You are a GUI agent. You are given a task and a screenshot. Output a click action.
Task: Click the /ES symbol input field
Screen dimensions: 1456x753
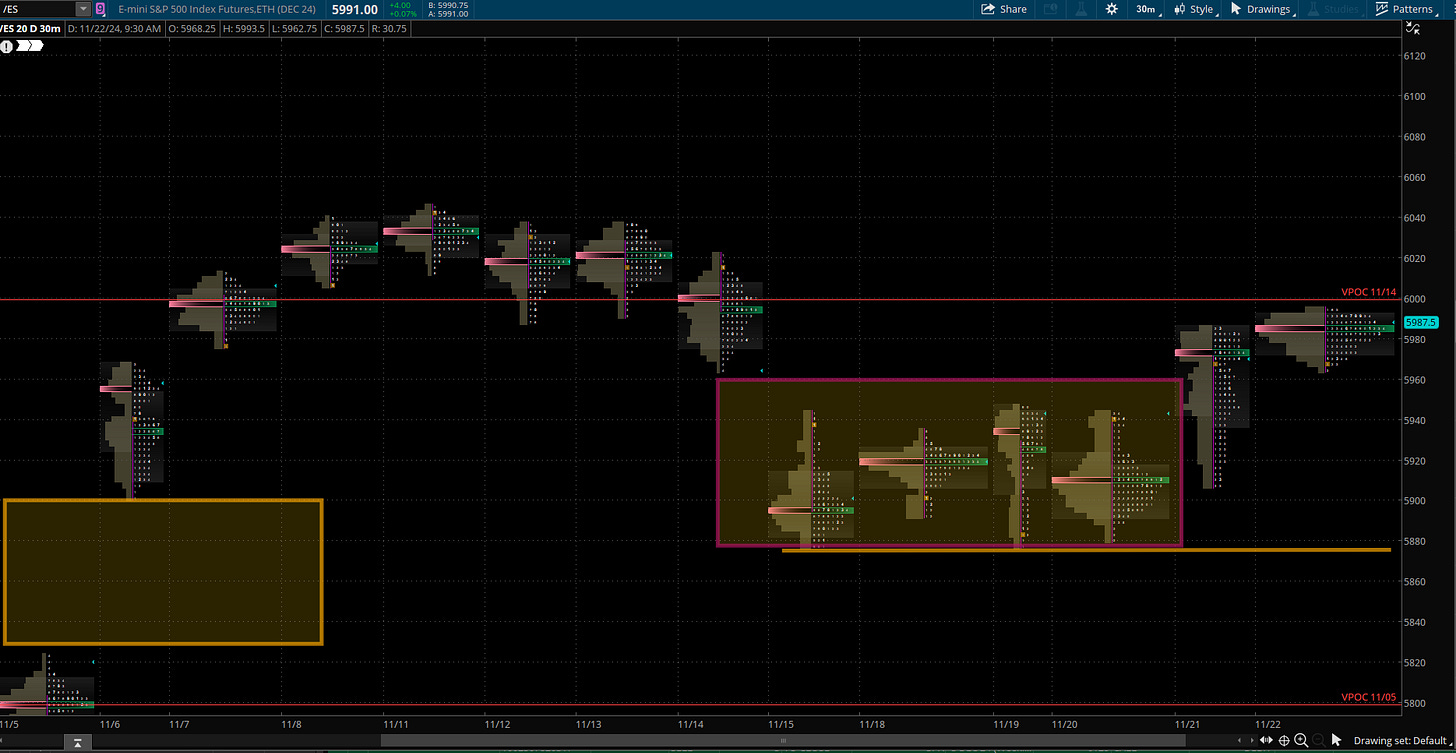coord(38,9)
